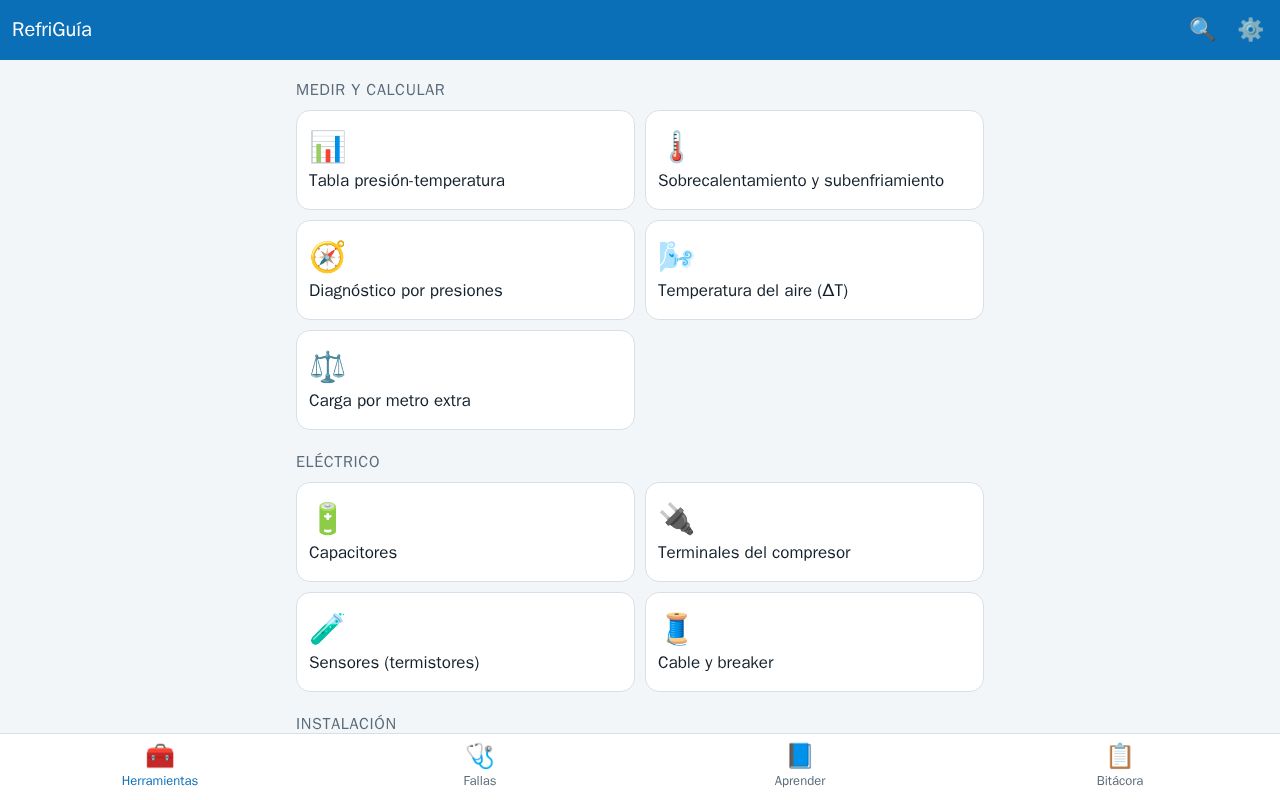Click the toolbox icon in bottom bar
The image size is (1280, 800).
[x=160, y=756]
